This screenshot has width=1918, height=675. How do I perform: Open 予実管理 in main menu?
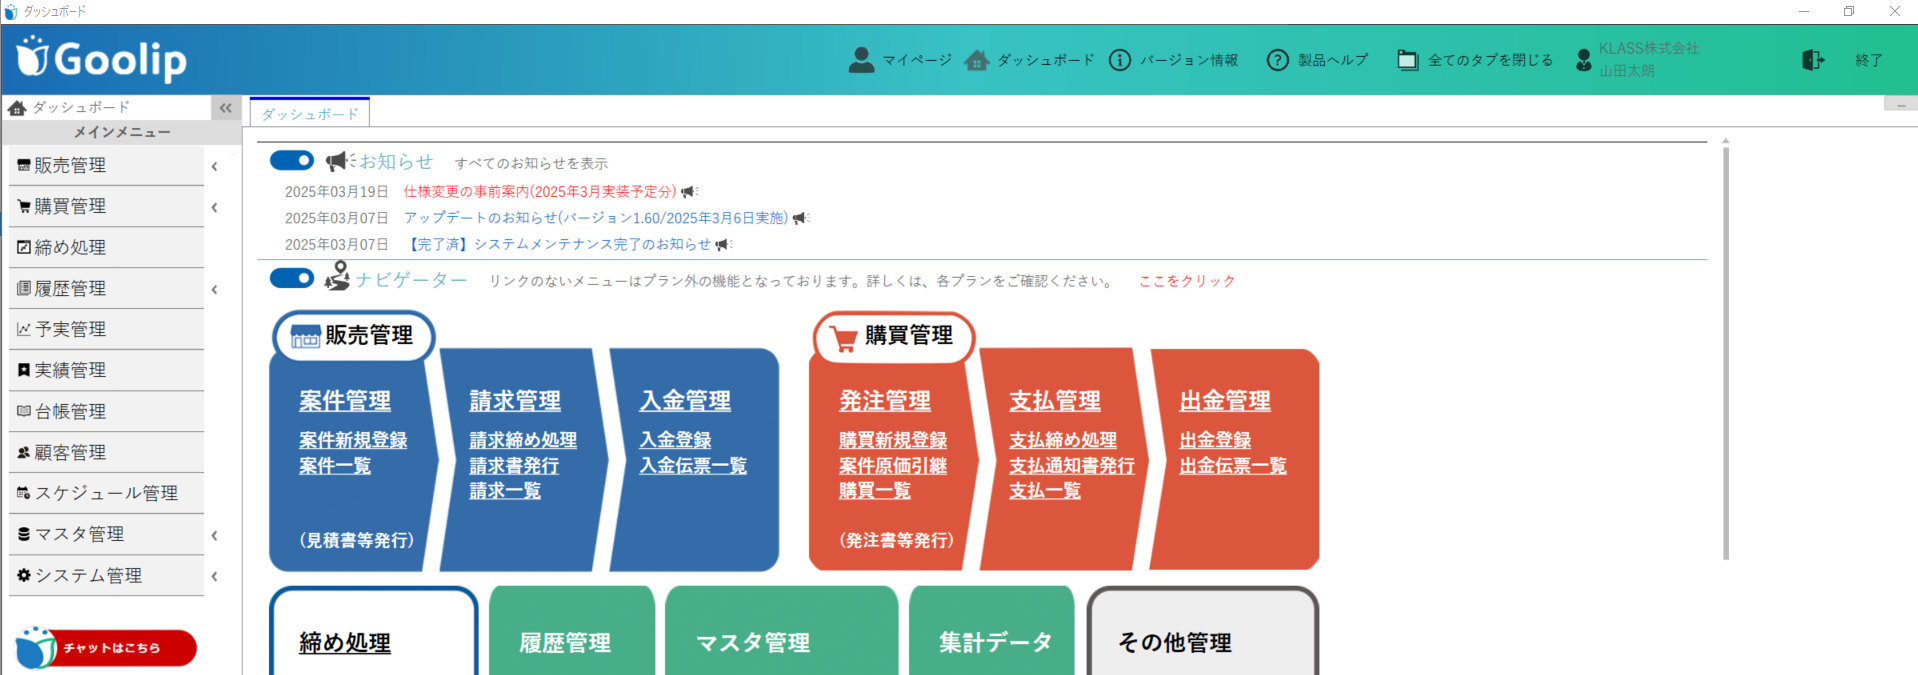pyautogui.click(x=106, y=329)
